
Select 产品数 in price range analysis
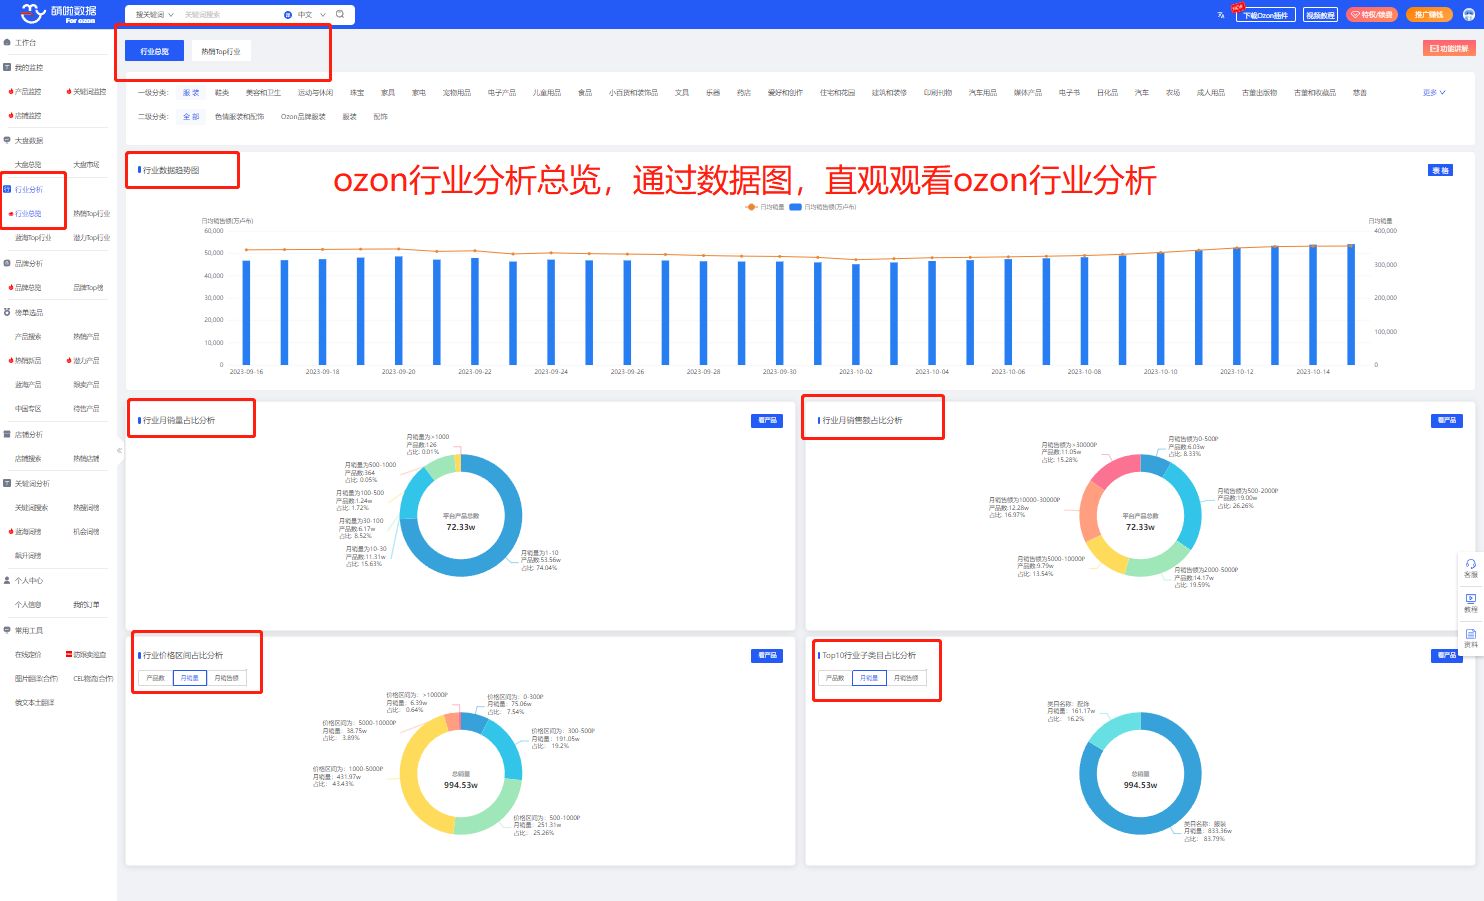click(156, 678)
